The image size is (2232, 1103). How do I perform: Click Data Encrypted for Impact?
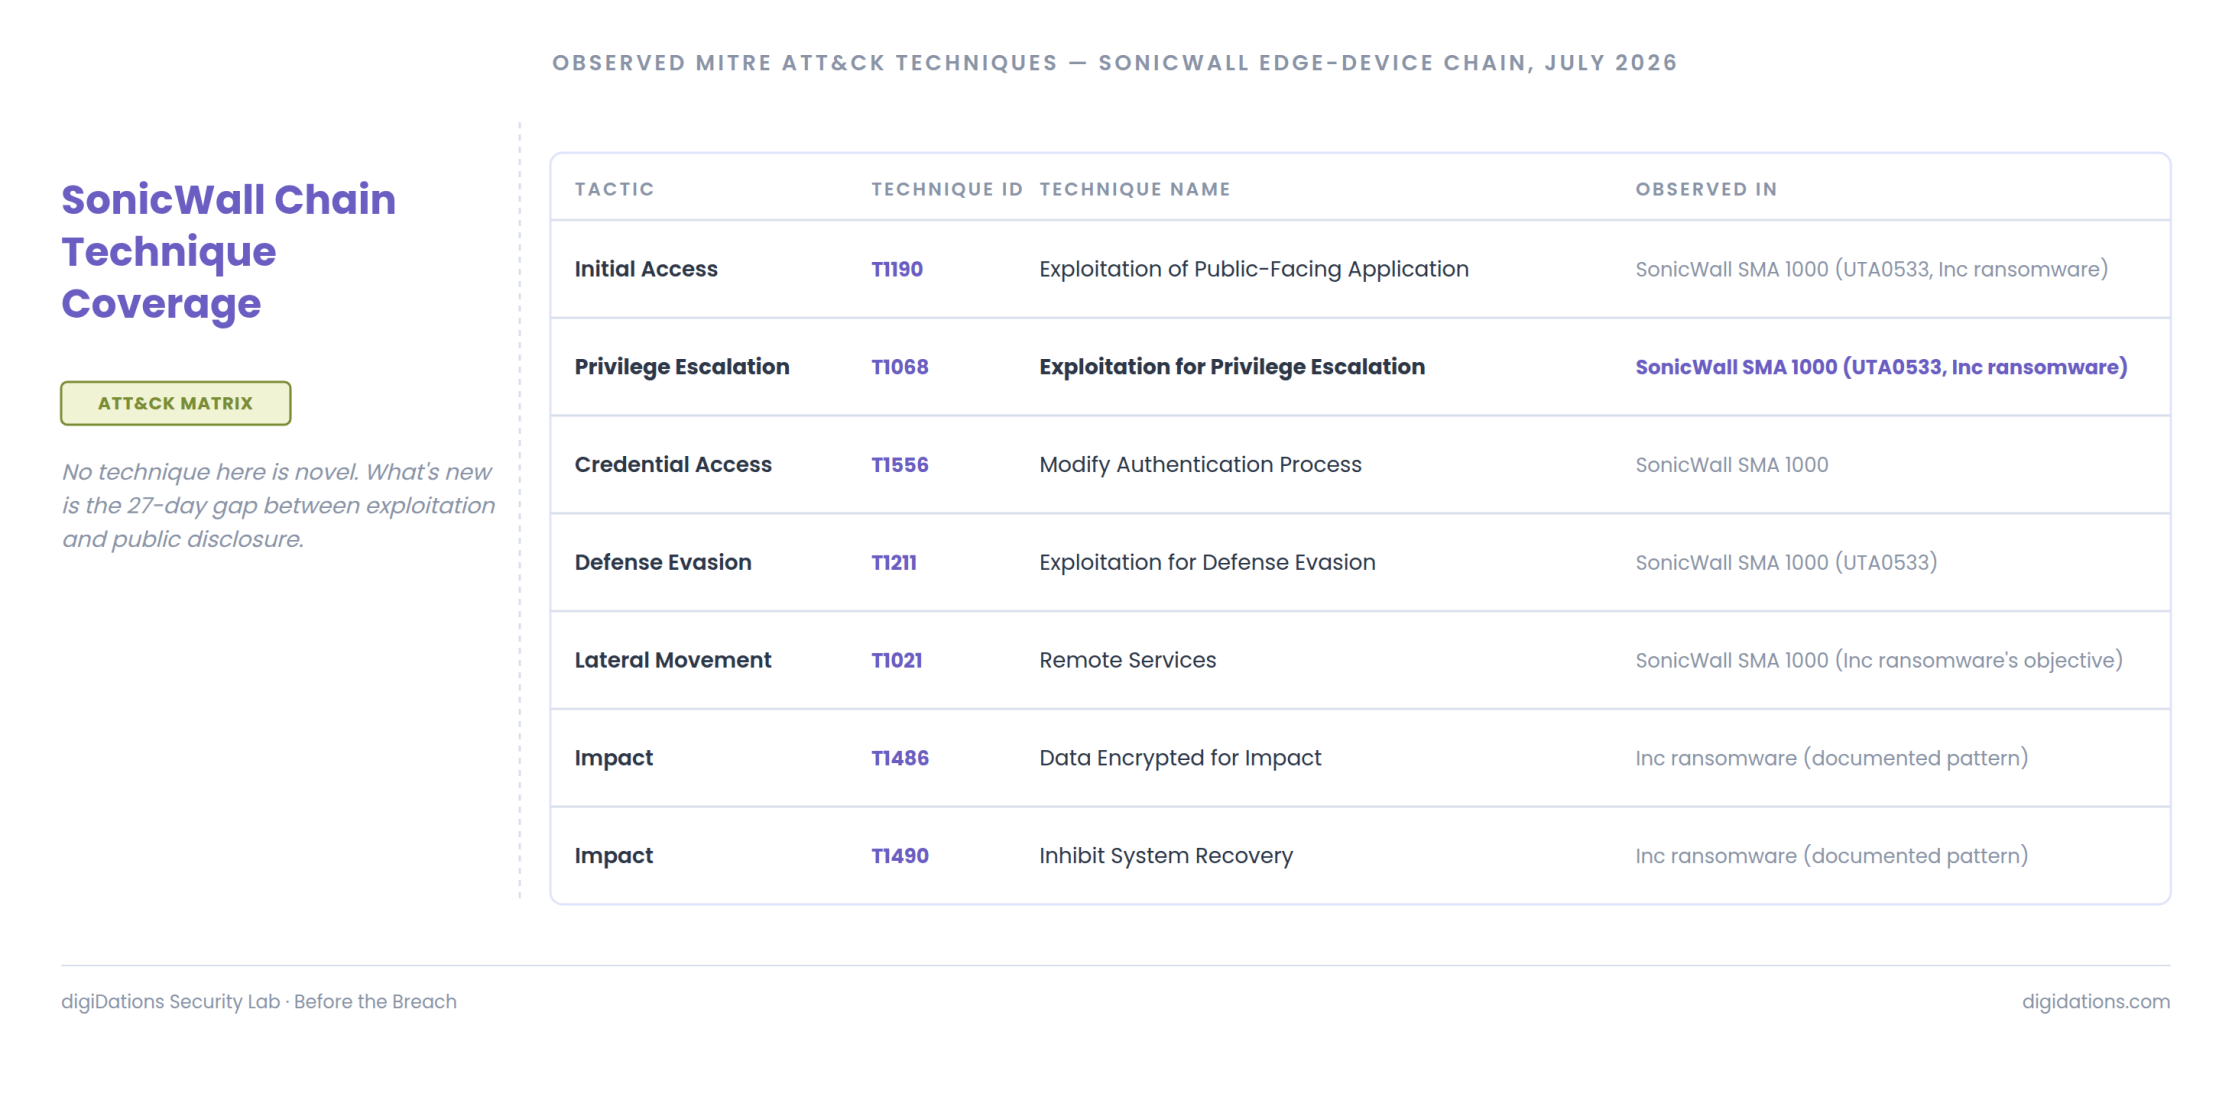(x=1180, y=758)
